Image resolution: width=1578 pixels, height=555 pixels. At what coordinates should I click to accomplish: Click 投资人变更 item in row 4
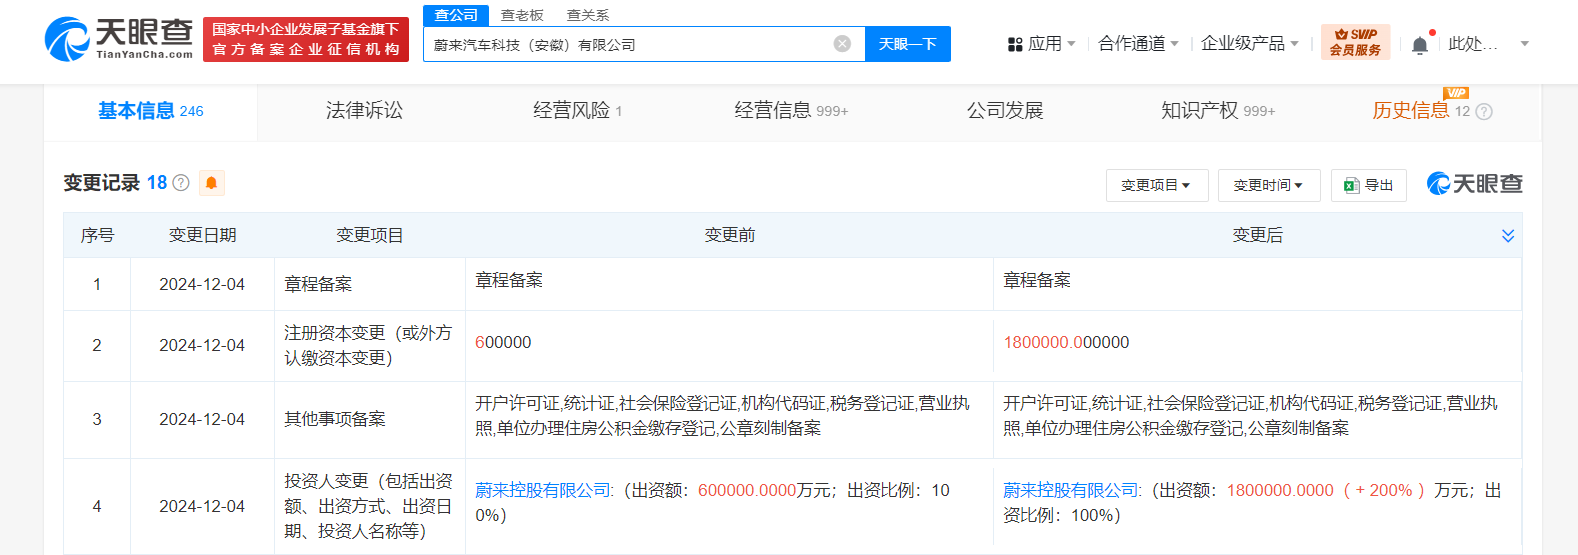pyautogui.click(x=368, y=506)
